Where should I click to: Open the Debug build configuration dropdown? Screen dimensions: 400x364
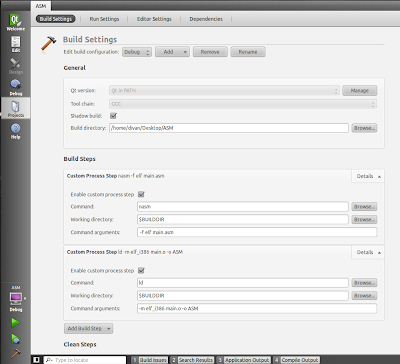pyautogui.click(x=137, y=52)
